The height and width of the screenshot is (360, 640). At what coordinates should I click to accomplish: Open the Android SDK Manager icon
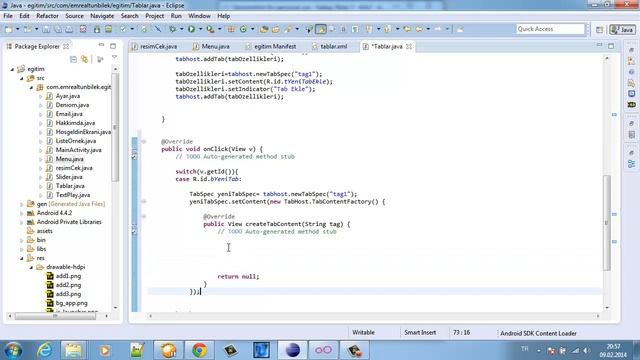(x=97, y=29)
